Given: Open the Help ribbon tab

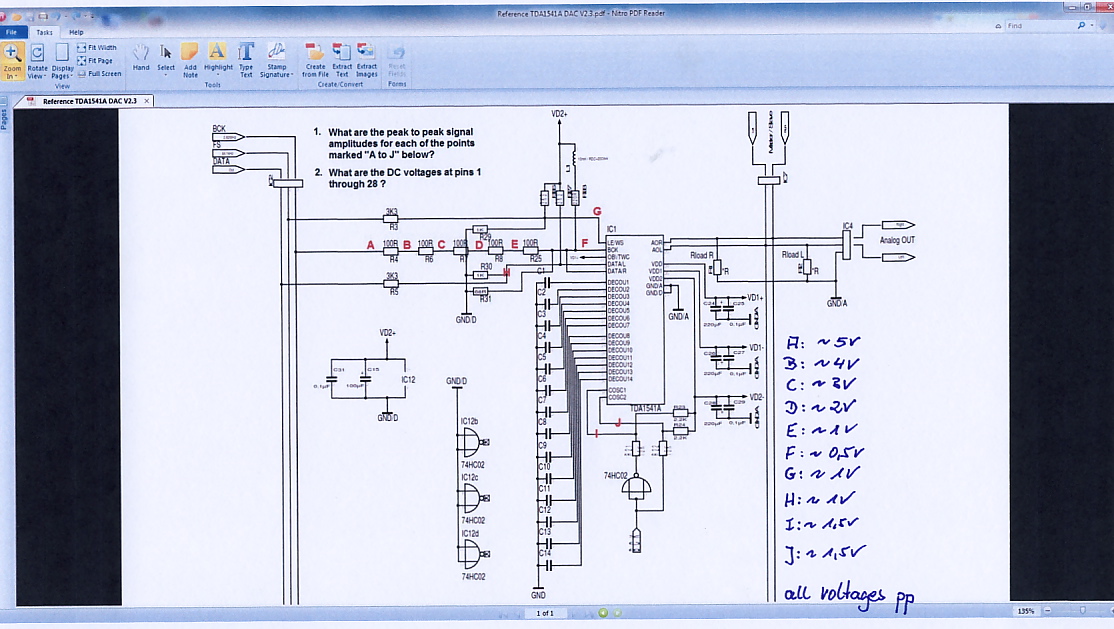Looking at the screenshot, I should [76, 33].
